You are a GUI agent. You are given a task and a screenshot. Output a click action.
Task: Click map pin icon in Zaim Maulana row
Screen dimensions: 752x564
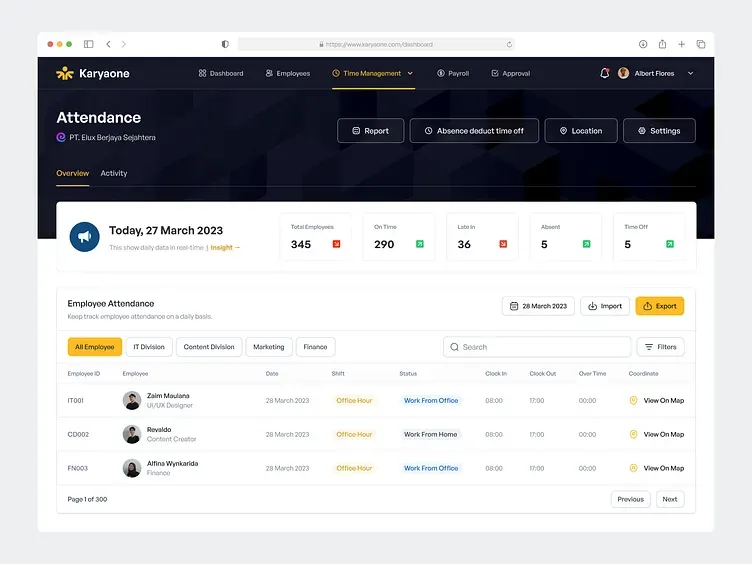pyautogui.click(x=633, y=401)
